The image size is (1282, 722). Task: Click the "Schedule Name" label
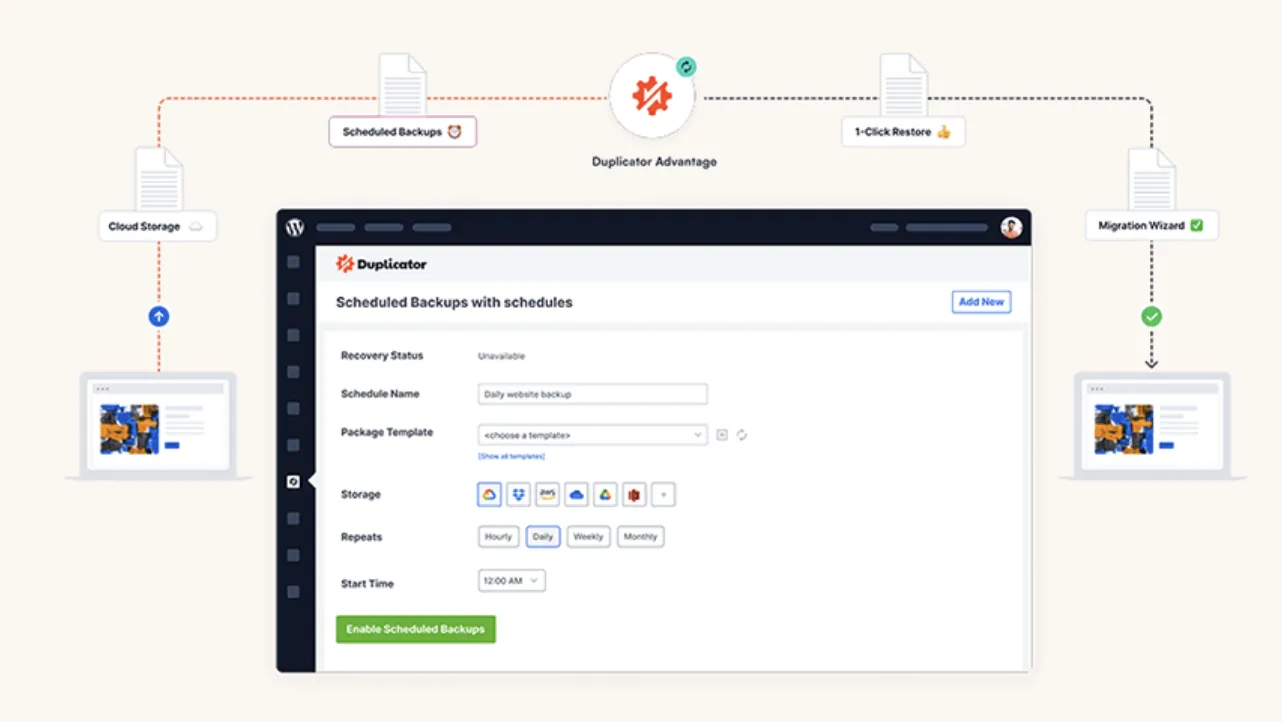click(x=380, y=394)
